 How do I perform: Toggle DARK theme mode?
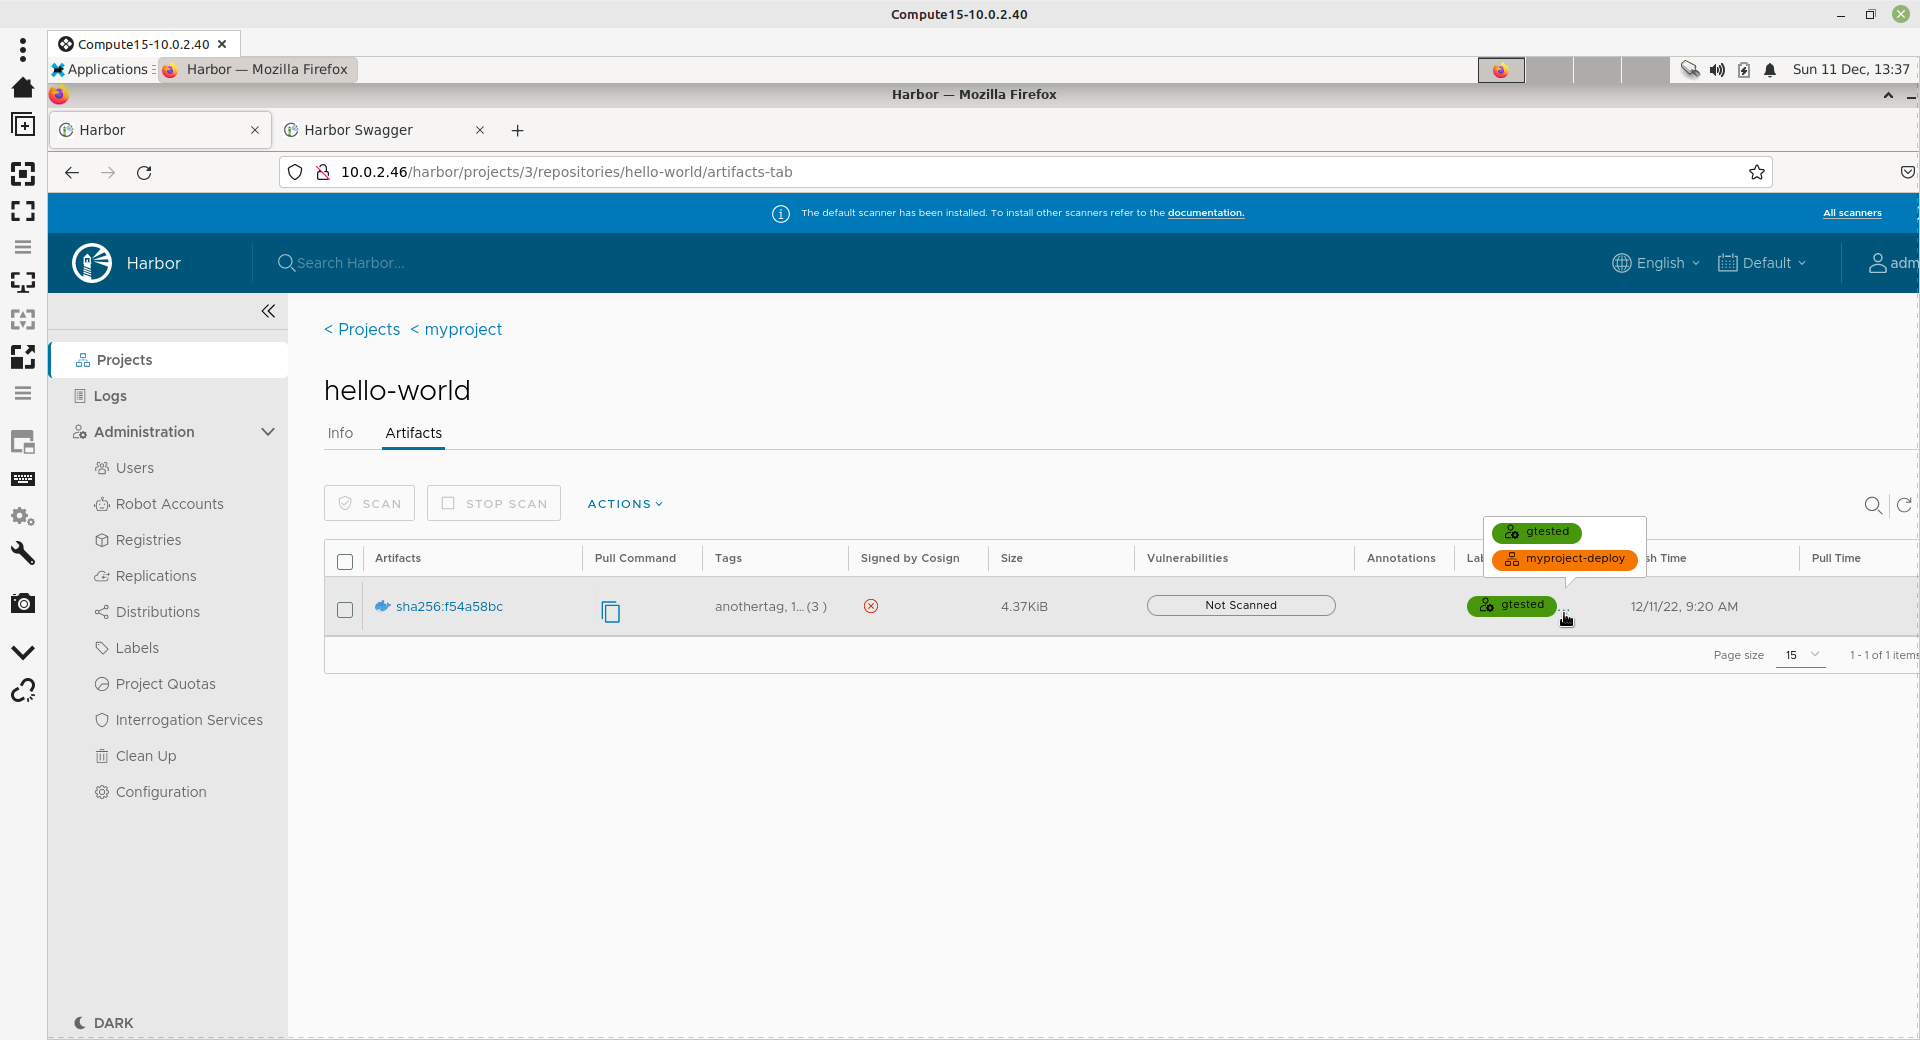point(104,1023)
